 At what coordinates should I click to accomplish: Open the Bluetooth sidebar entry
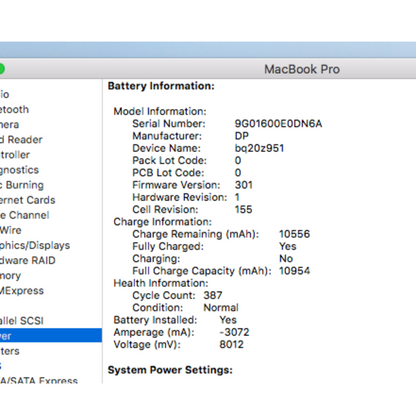coord(14,109)
